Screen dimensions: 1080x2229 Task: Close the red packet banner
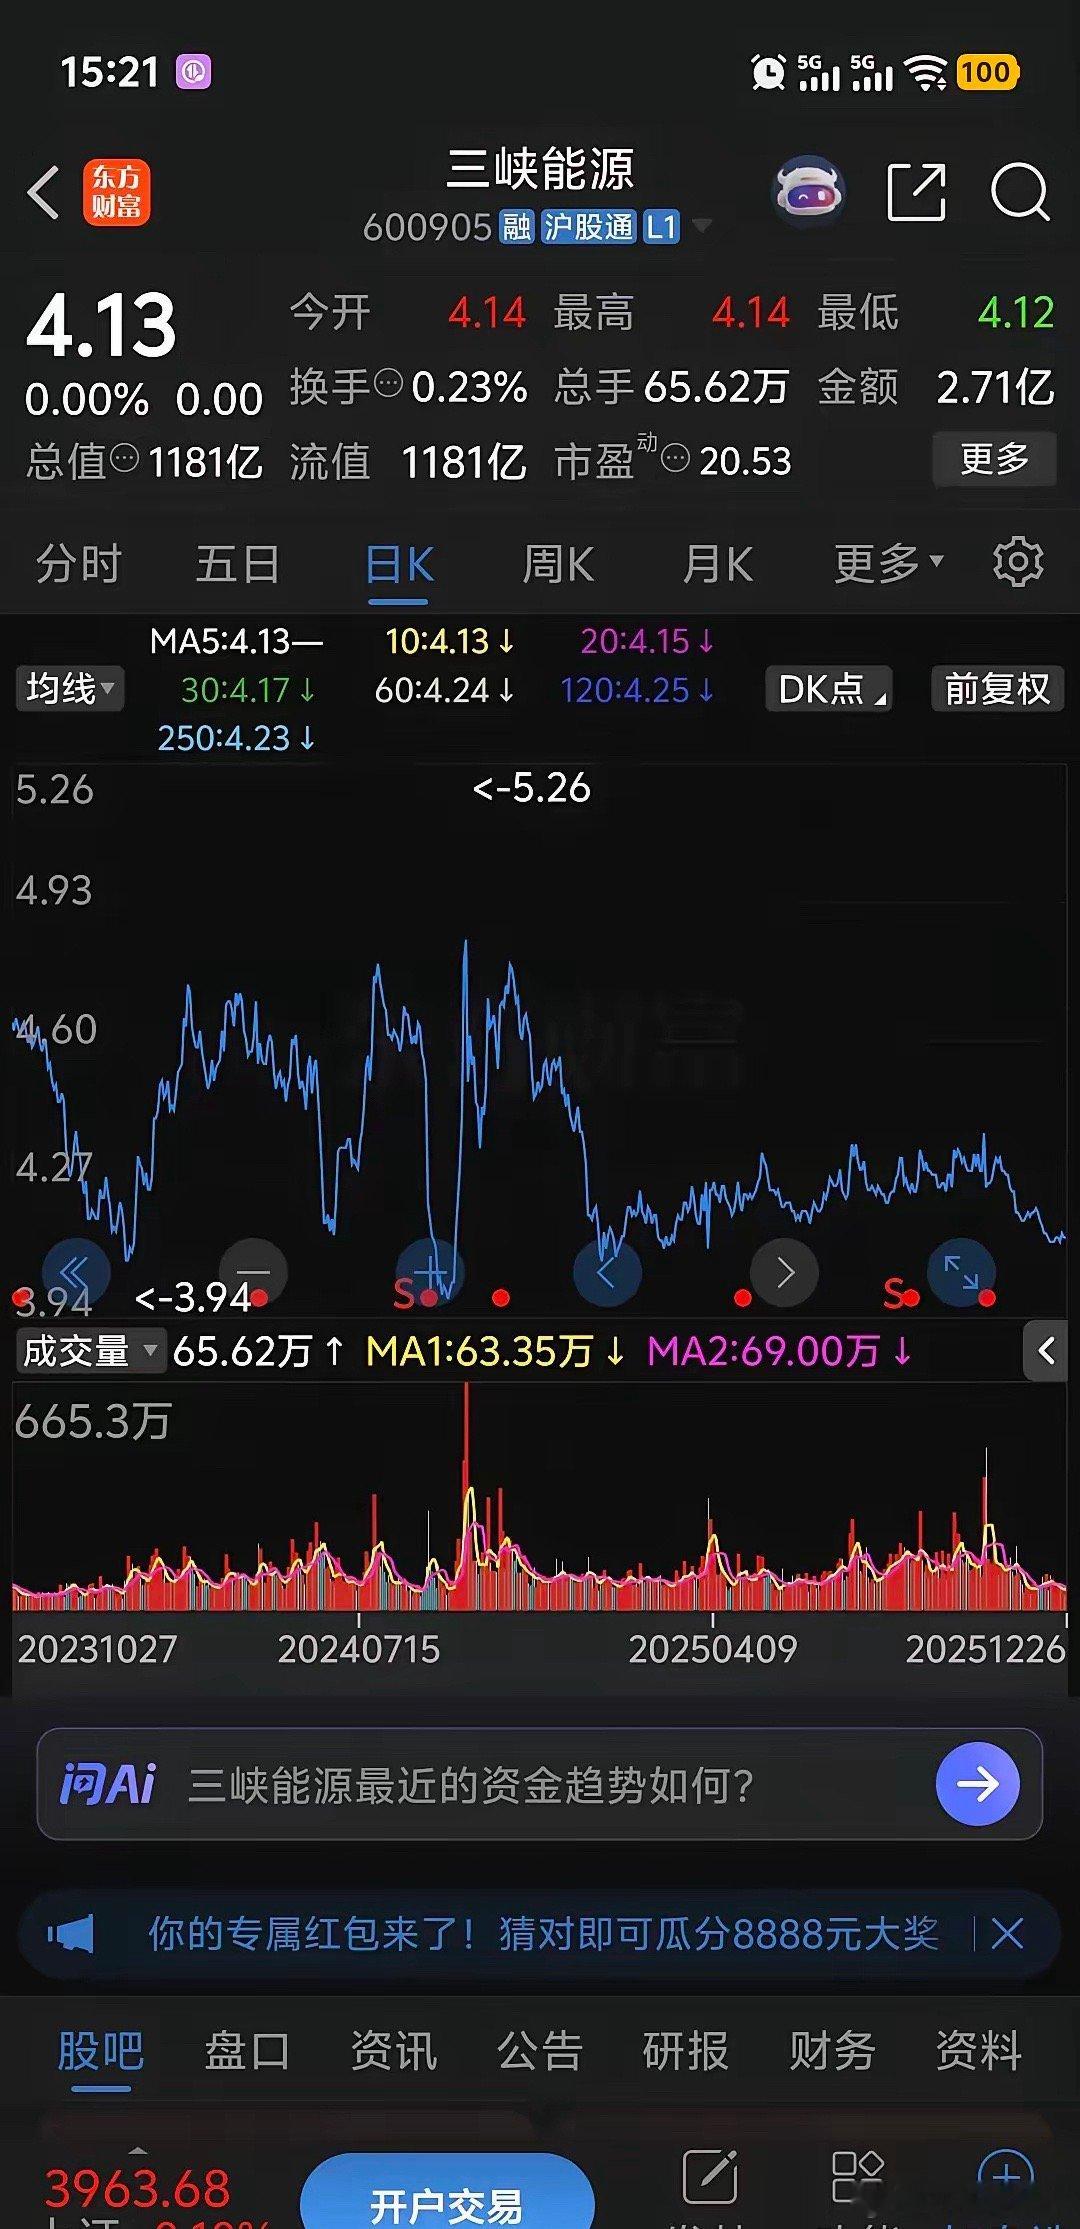(1007, 1933)
